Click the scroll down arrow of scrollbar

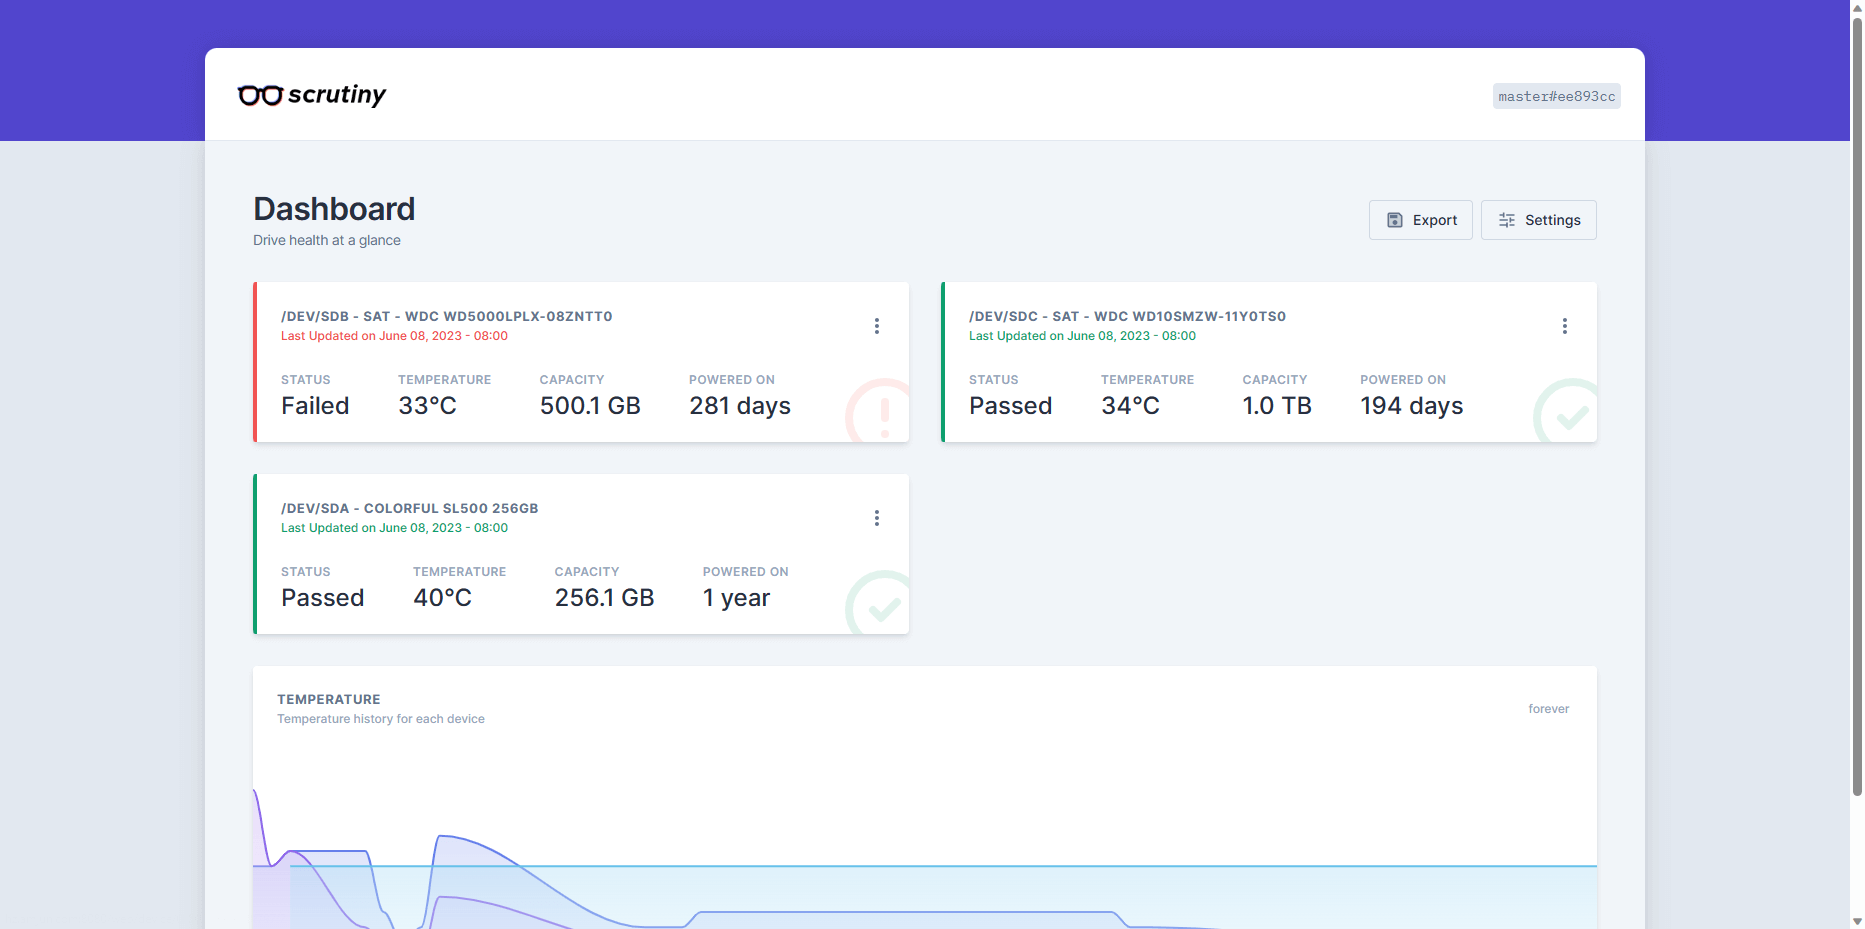(x=1857, y=920)
